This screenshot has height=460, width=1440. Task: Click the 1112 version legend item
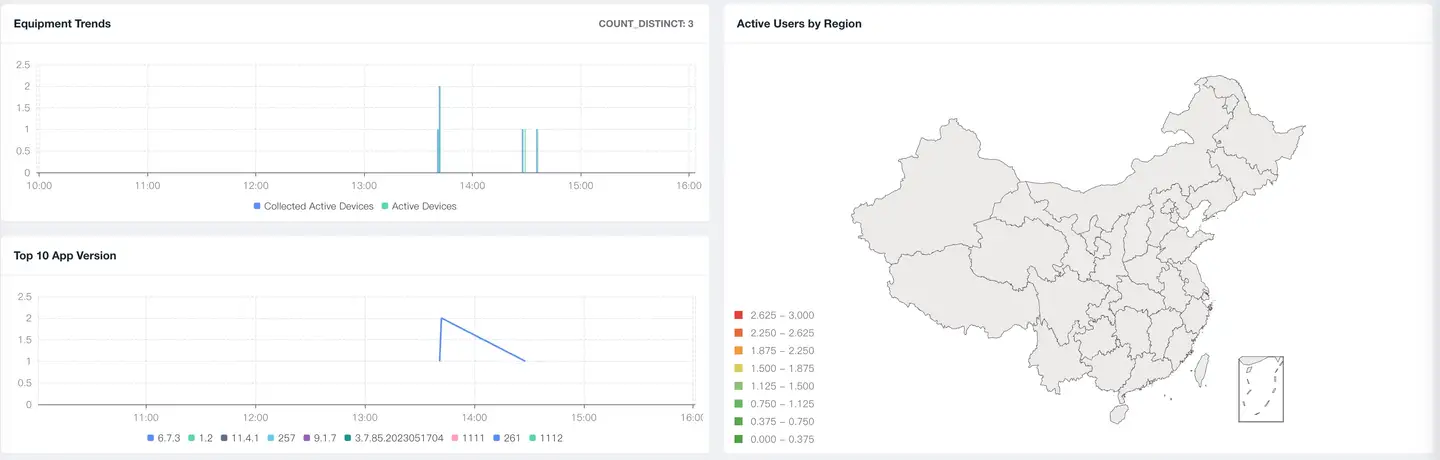pyautogui.click(x=548, y=438)
